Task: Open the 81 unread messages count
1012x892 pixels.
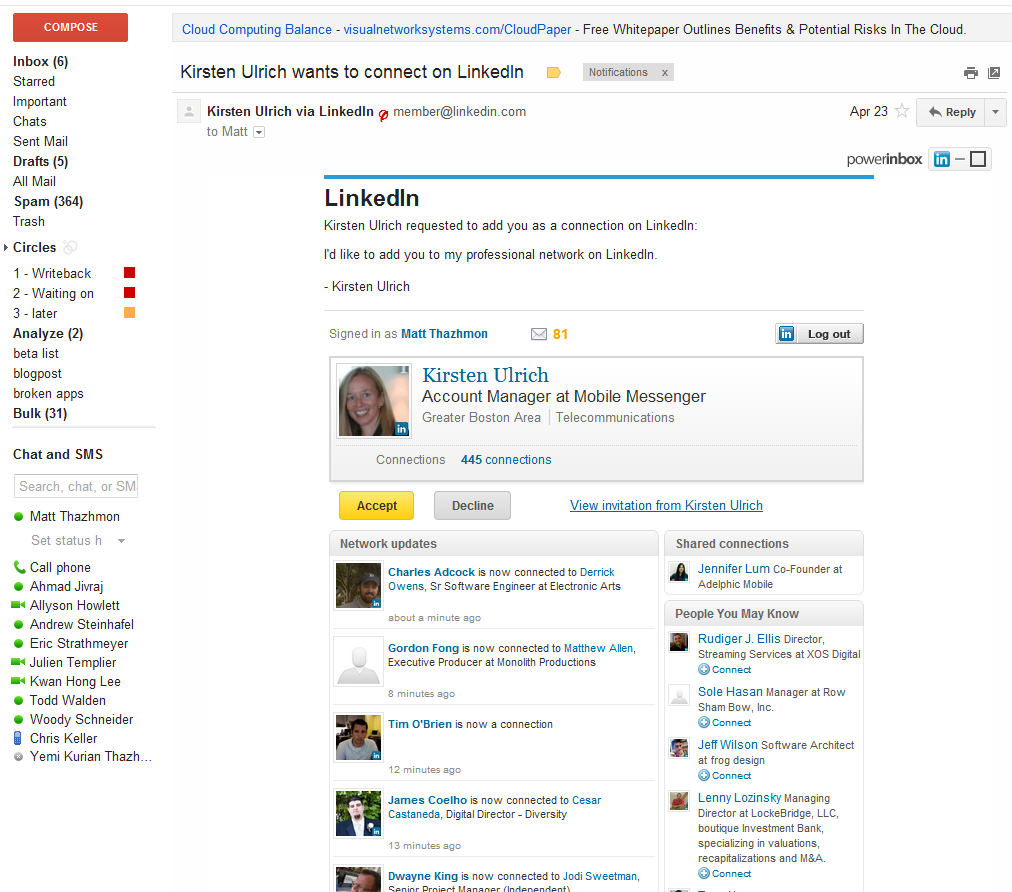Action: (x=560, y=334)
